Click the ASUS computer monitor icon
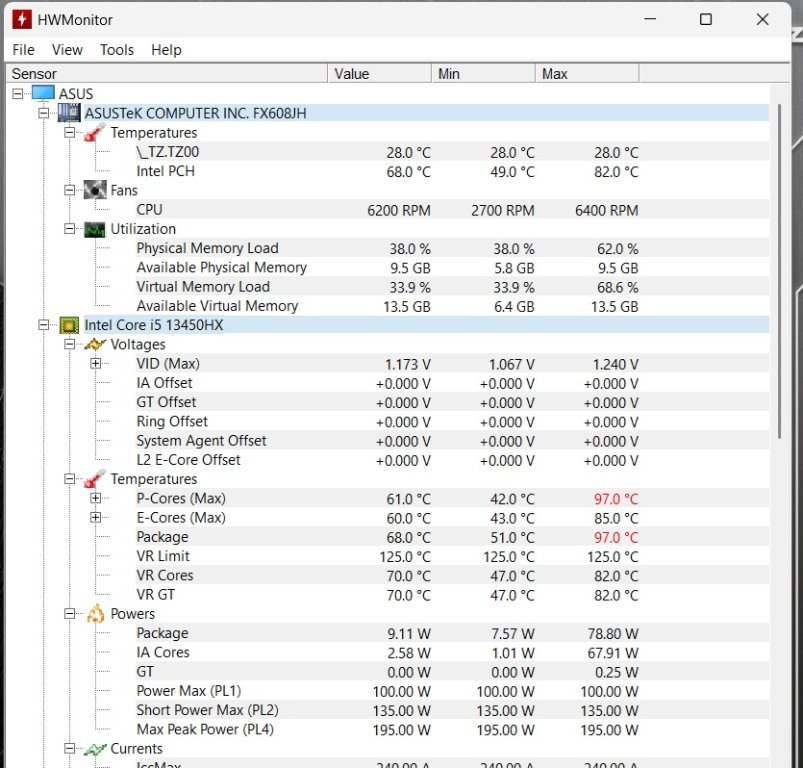The image size is (803, 768). tap(43, 94)
